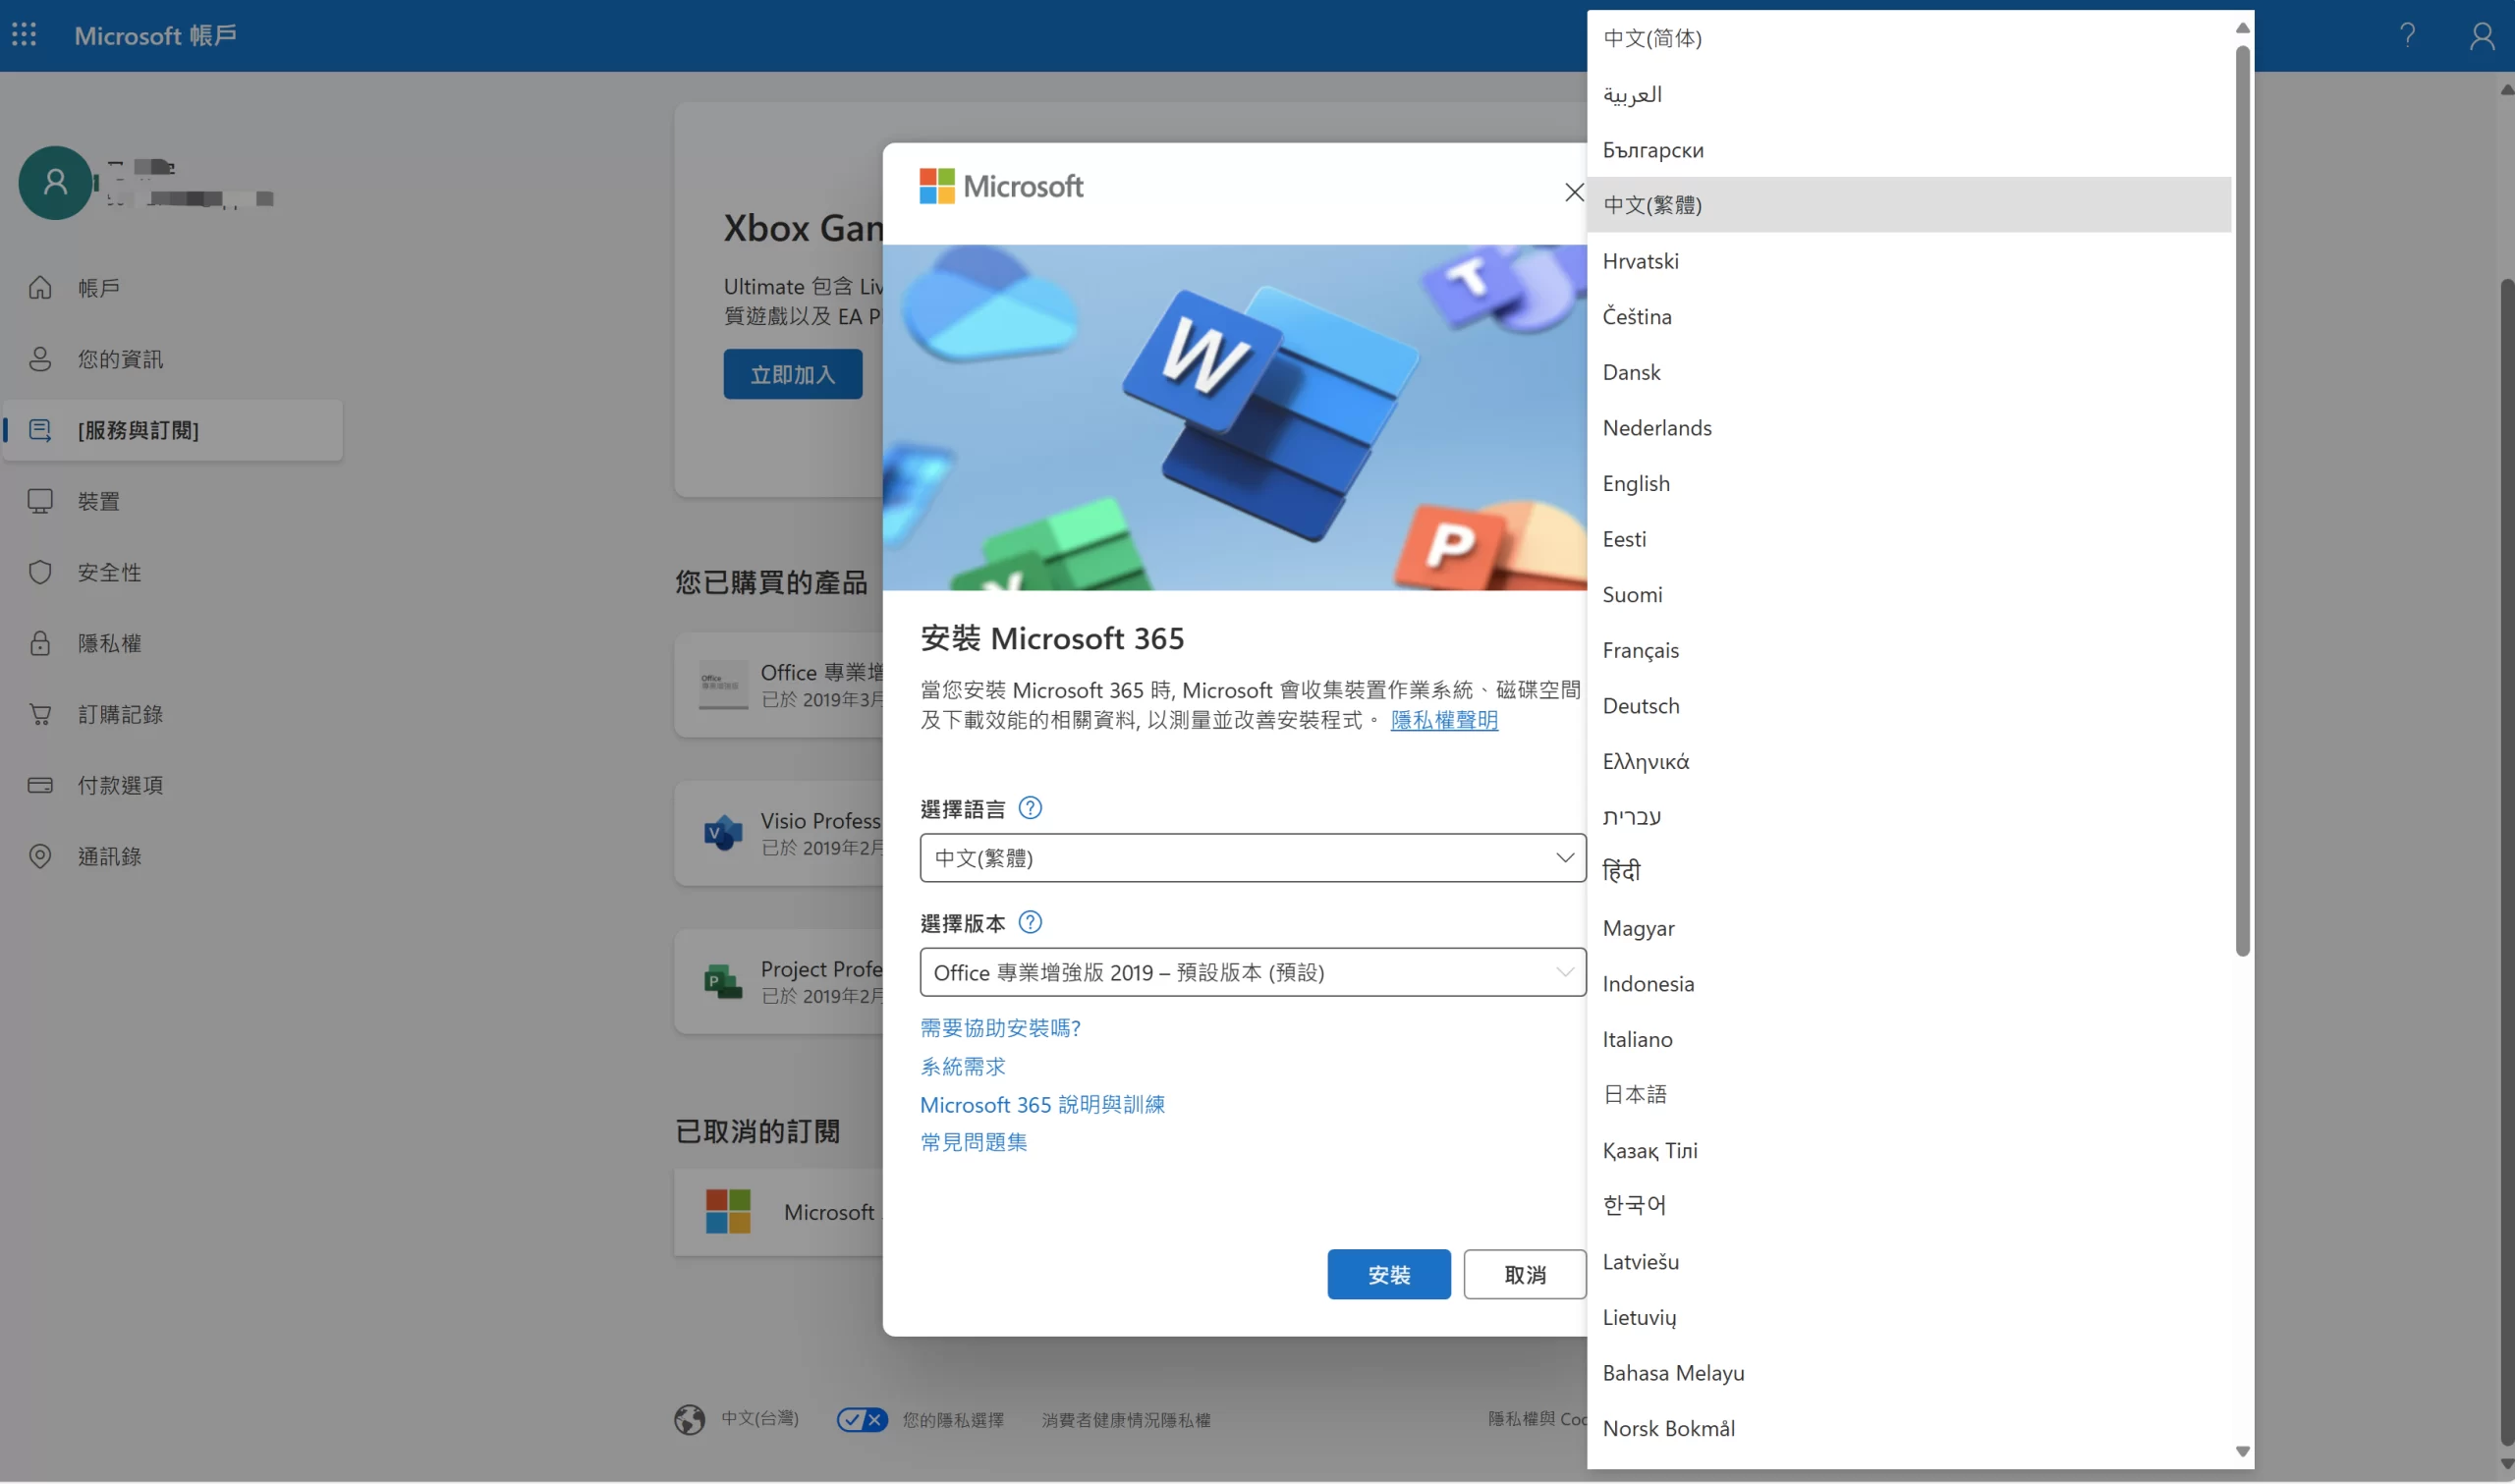This screenshot has height=1484, width=2515.
Task: Click the blue 安裝 install button
Action: coord(1388,1274)
